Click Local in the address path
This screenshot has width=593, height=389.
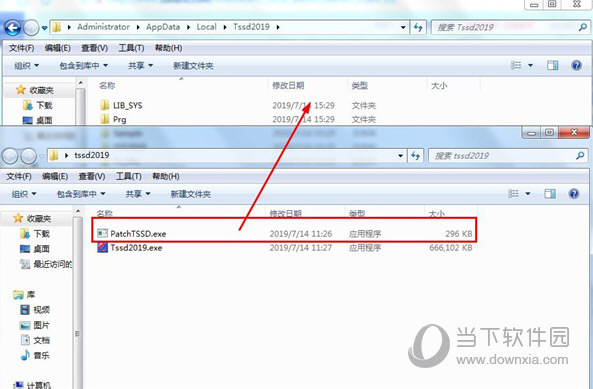[206, 27]
